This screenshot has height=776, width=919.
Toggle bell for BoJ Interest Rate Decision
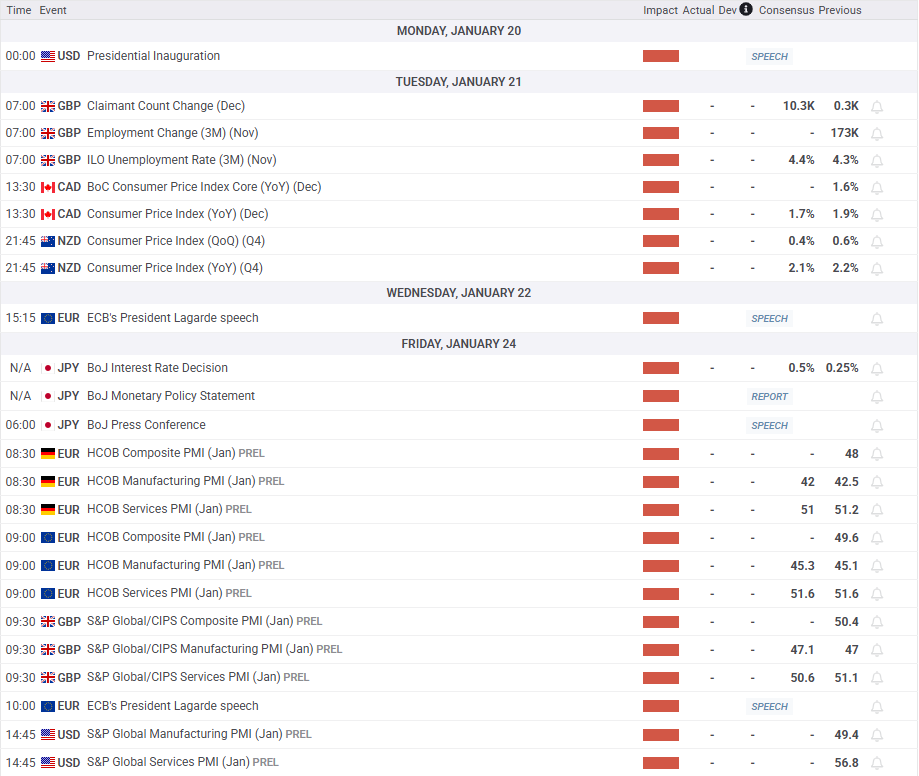(x=877, y=369)
